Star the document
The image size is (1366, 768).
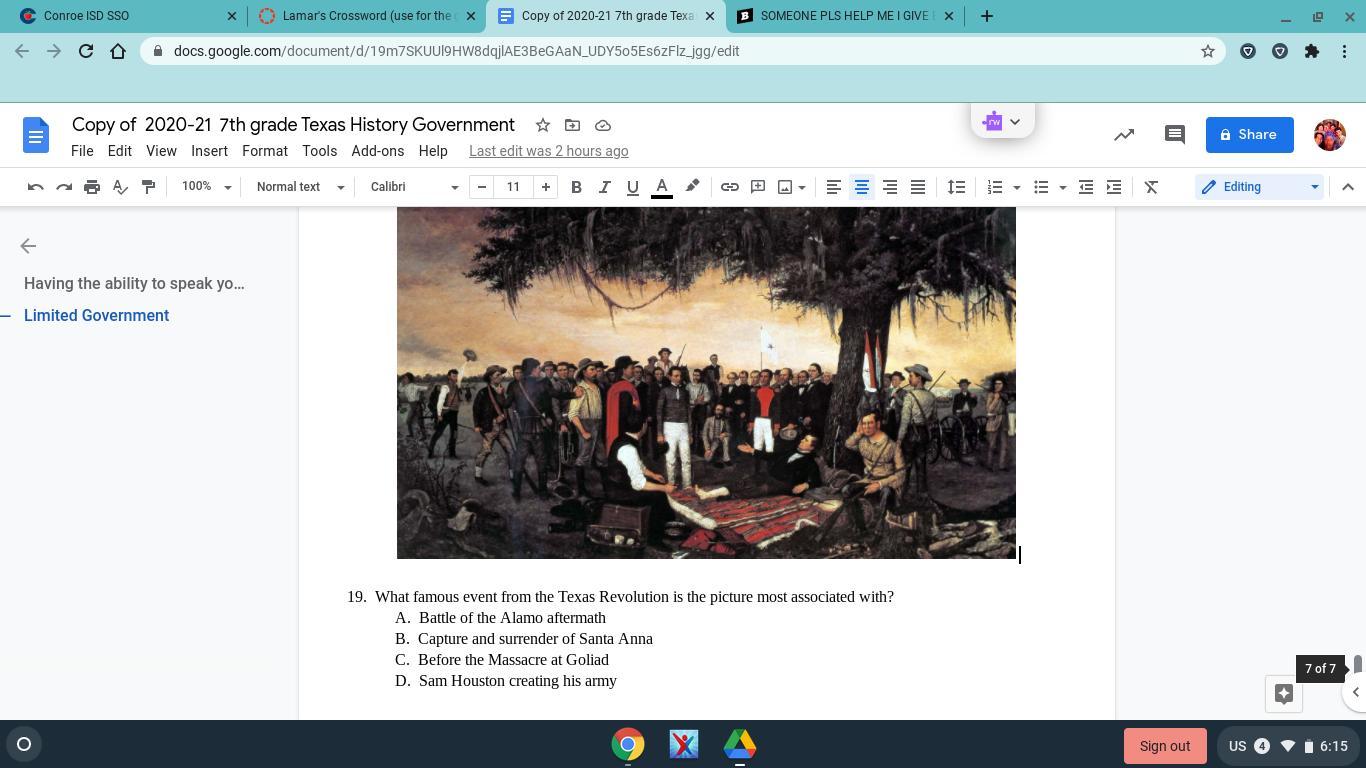[x=543, y=125]
